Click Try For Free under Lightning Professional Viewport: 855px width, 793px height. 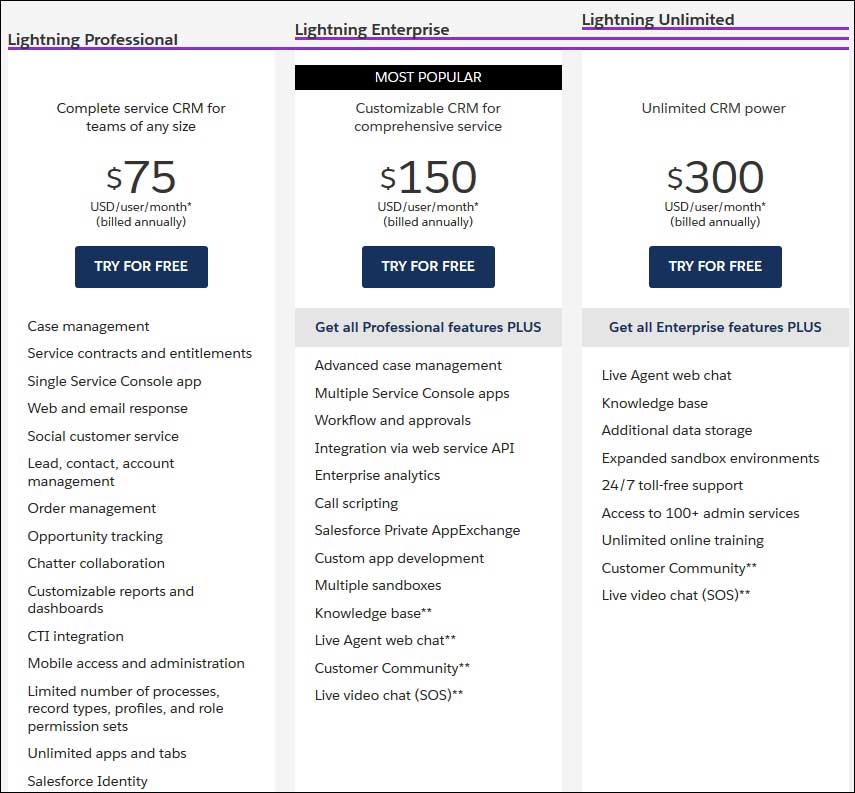[x=141, y=266]
